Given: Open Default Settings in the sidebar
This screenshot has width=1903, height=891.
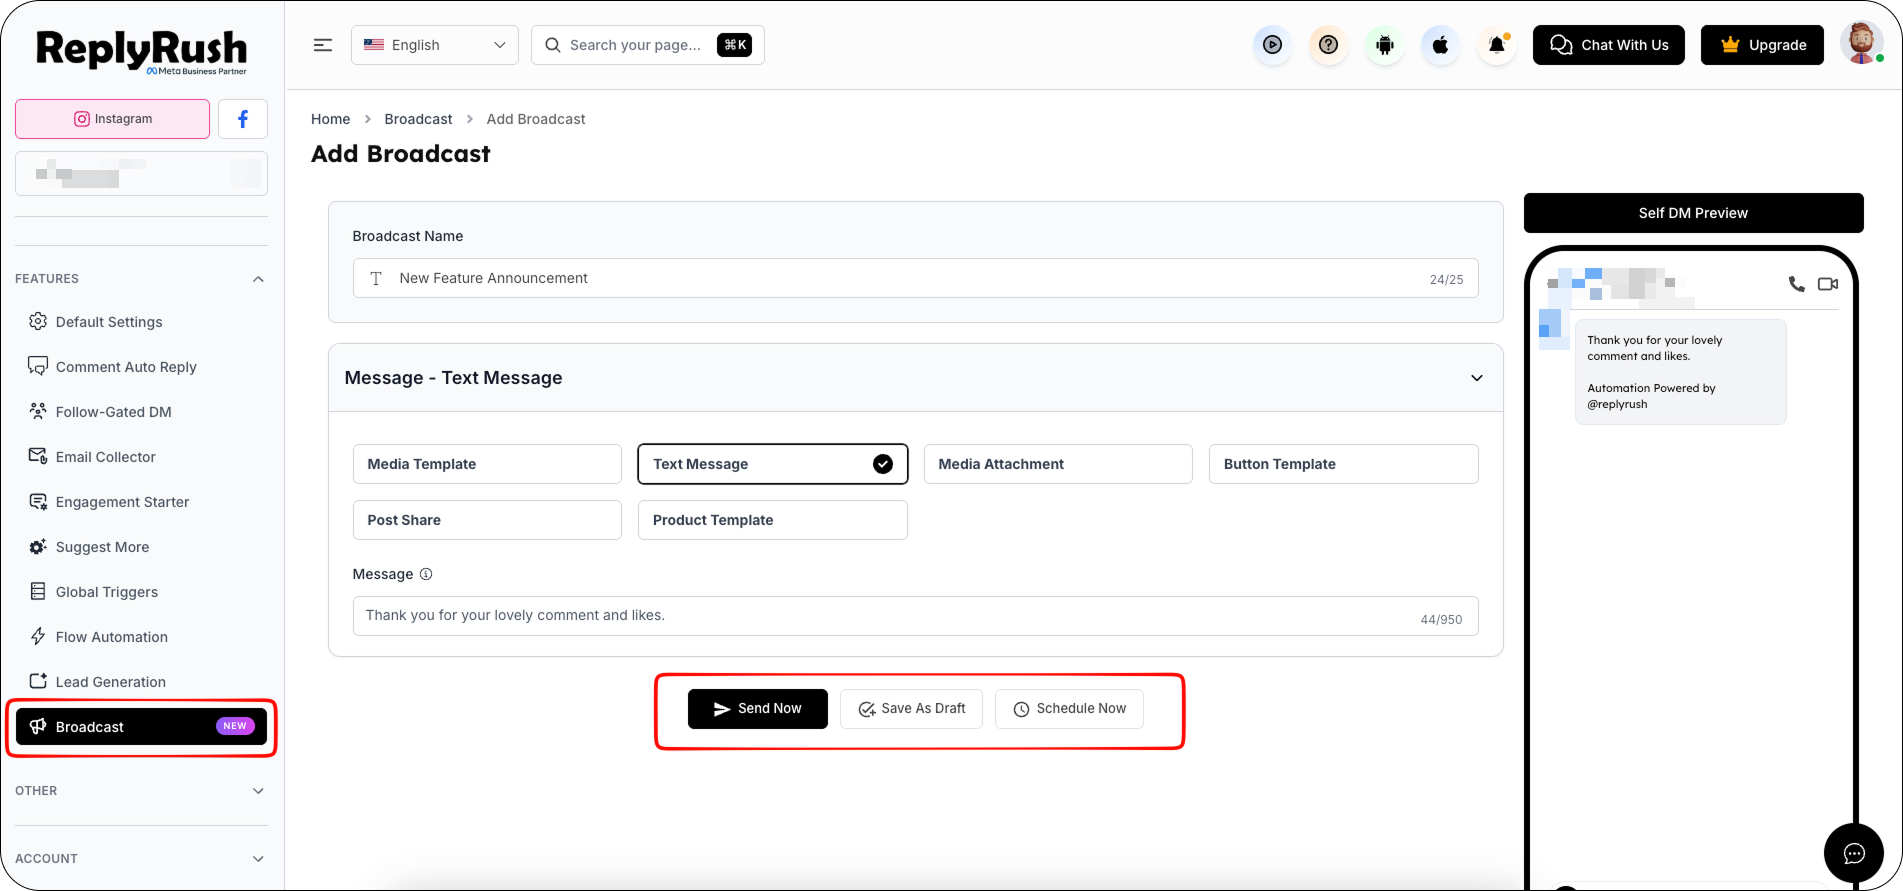Looking at the screenshot, I should pos(141,322).
